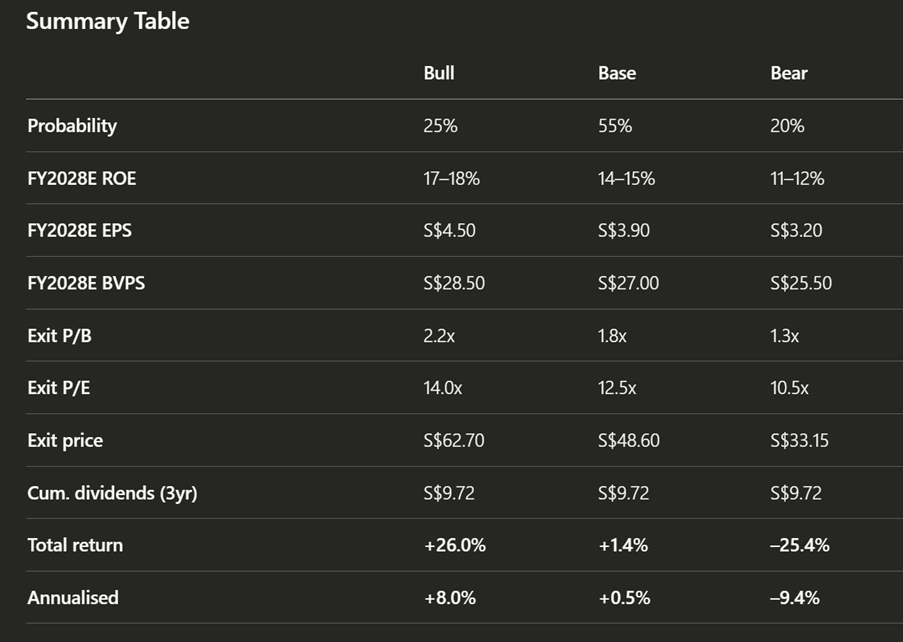Click Bear total return –25.4%

[x=800, y=545]
